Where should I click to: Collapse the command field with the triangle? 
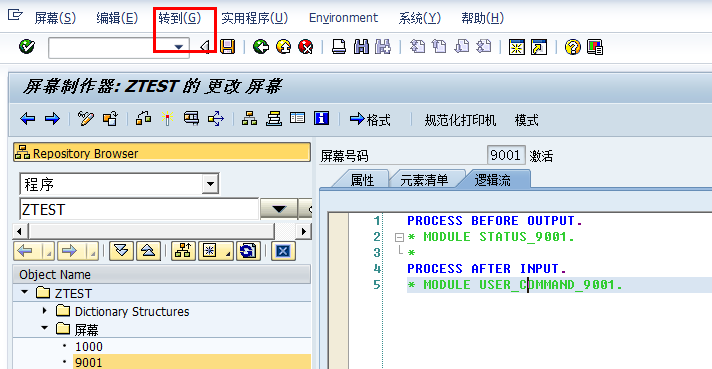pos(205,47)
